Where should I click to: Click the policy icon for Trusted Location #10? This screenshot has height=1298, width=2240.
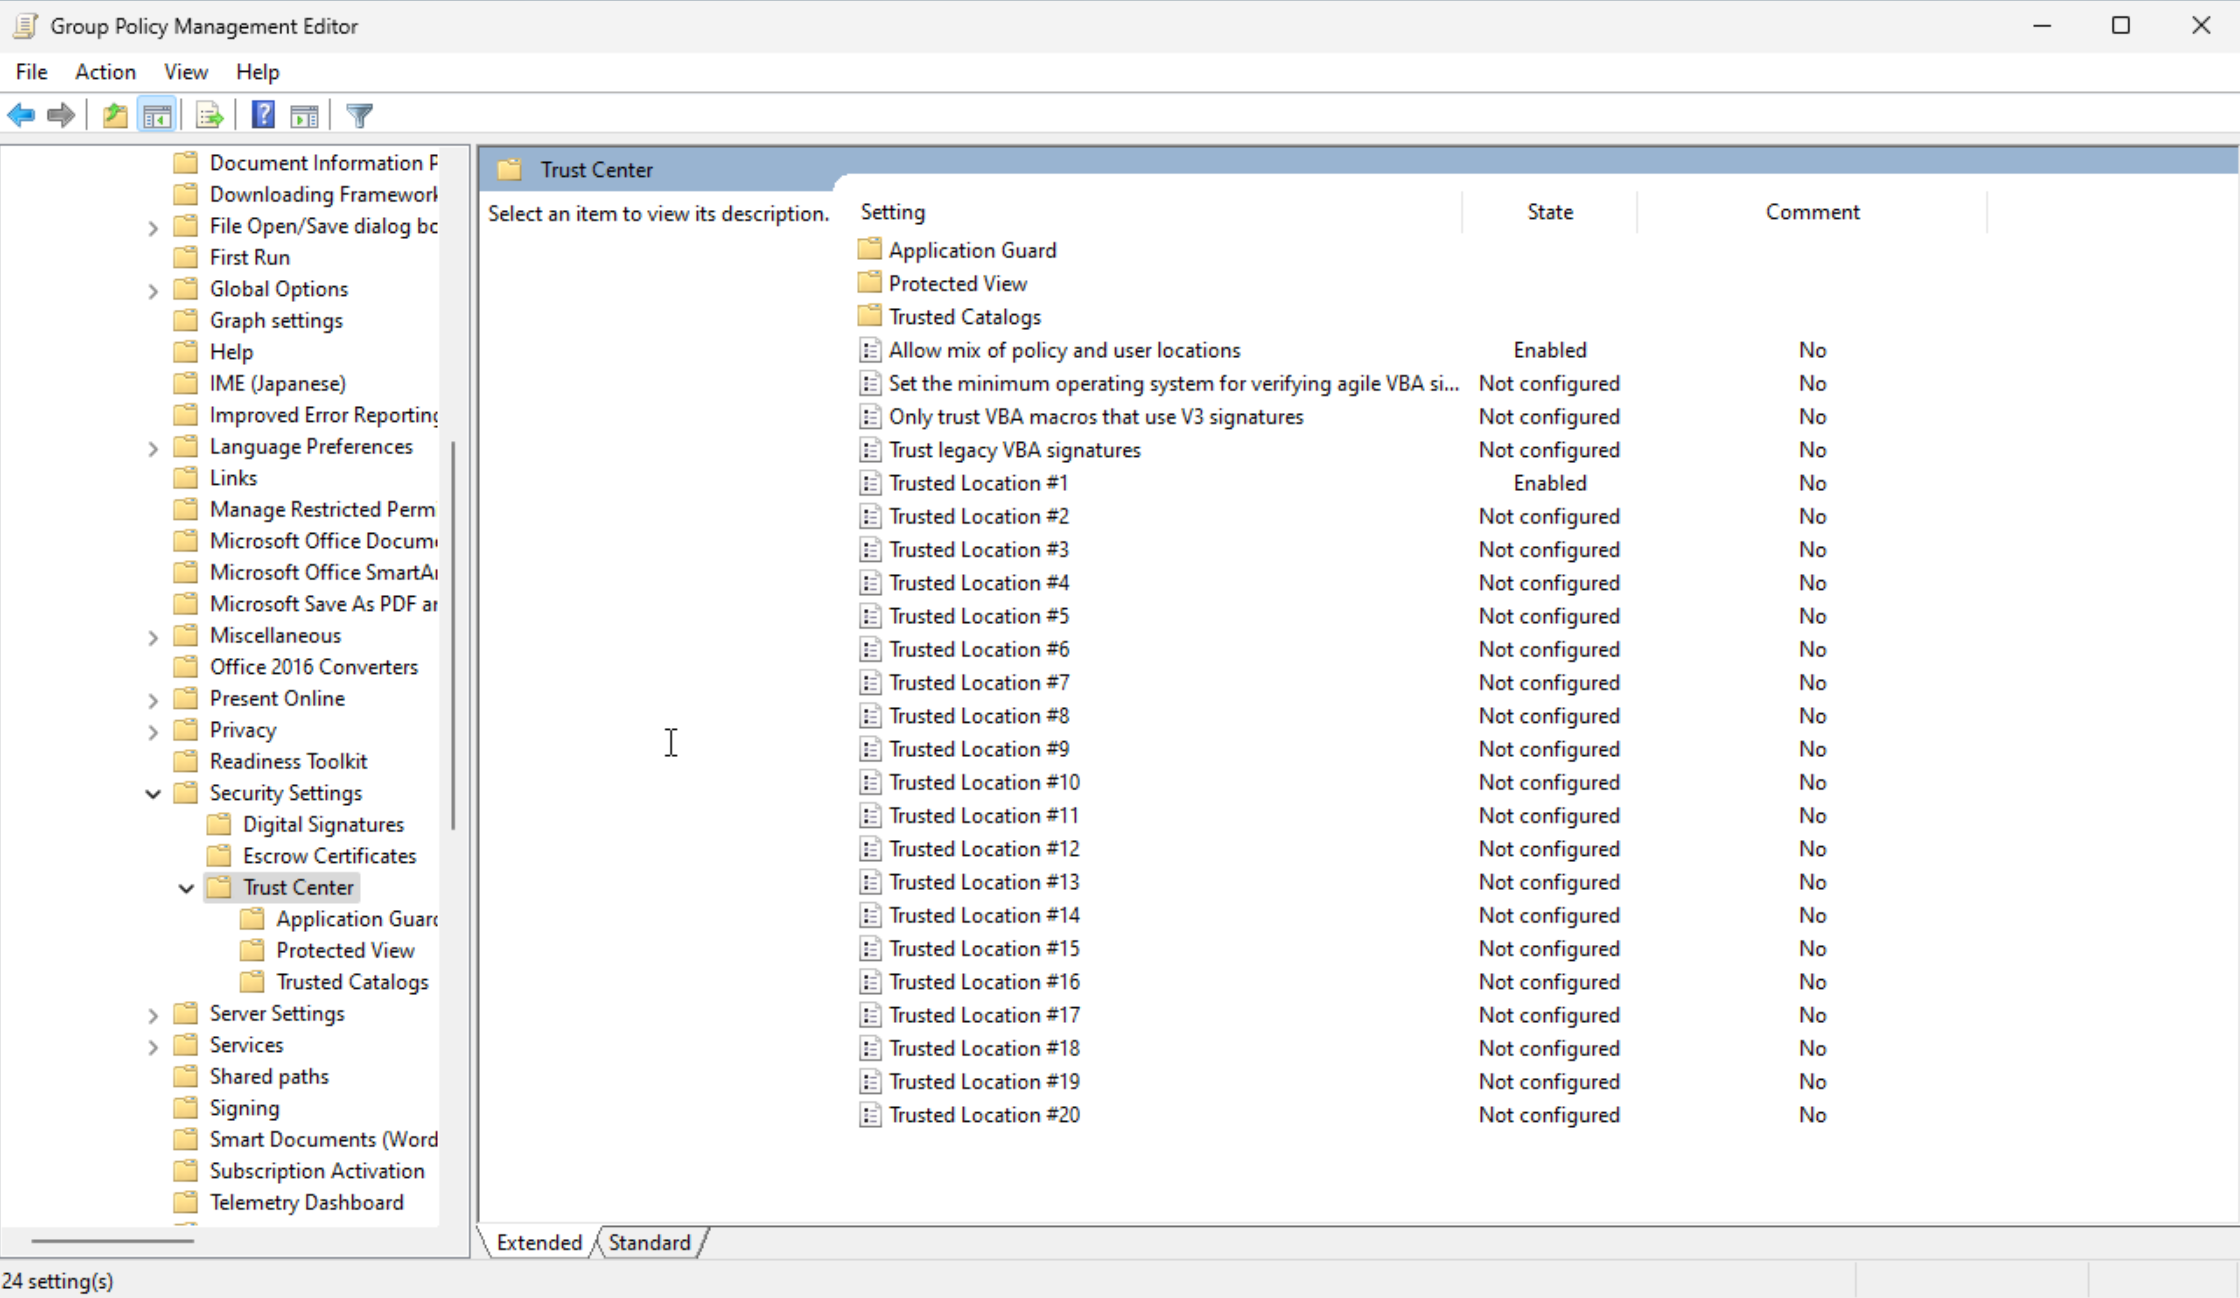pos(870,782)
